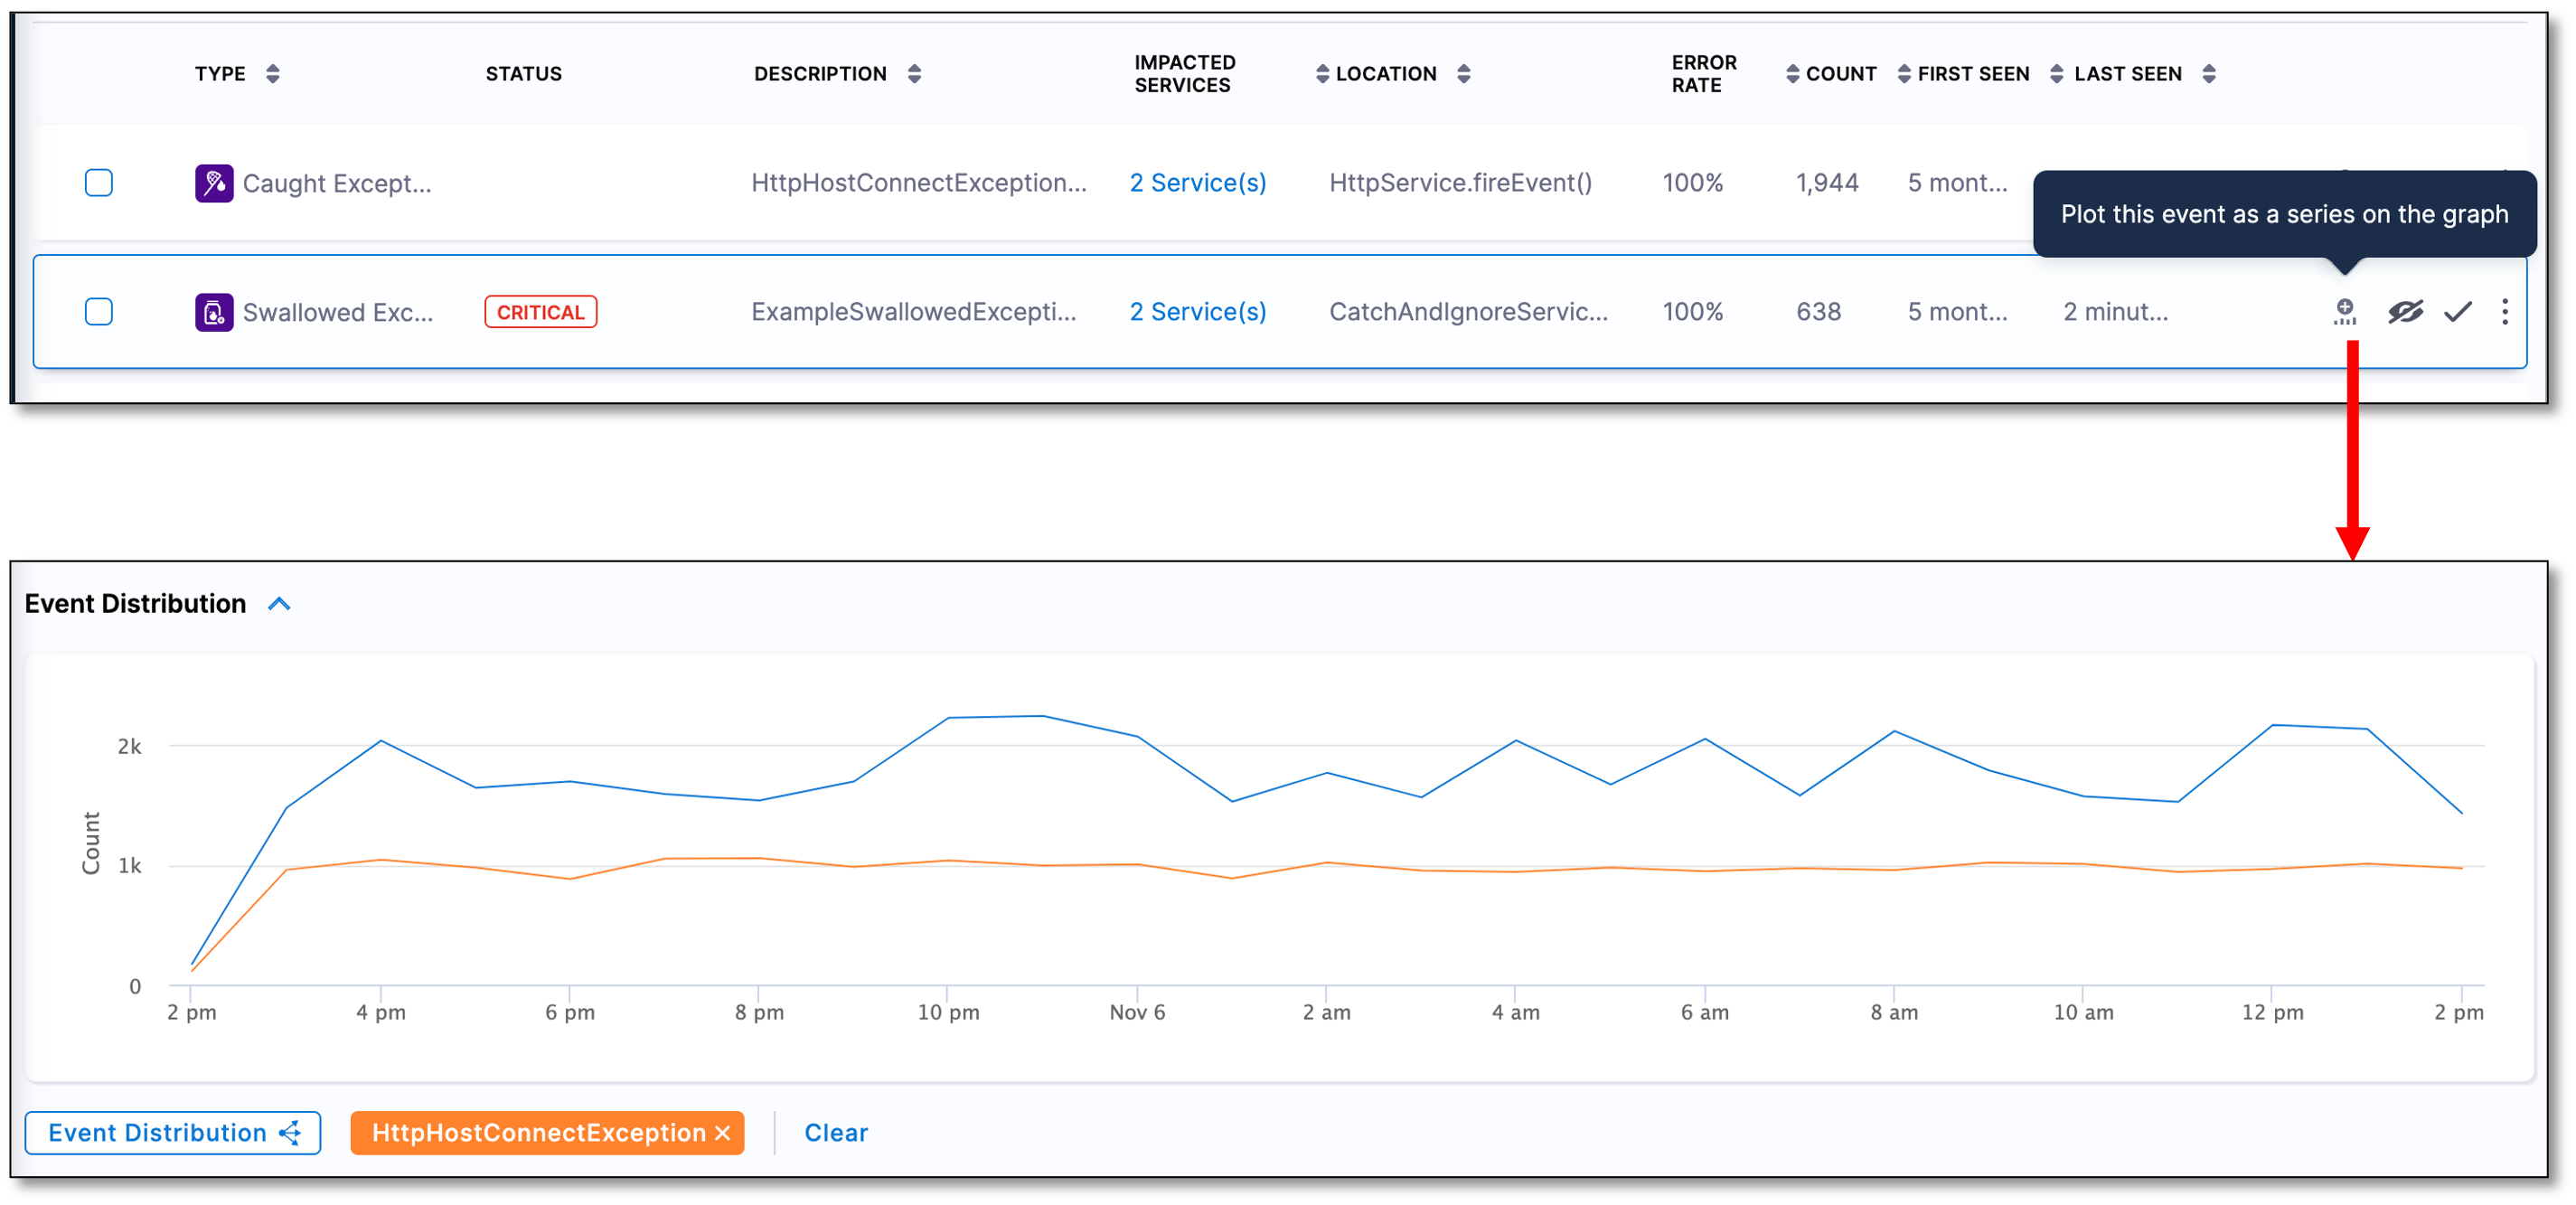Open the three-dot more options menu
The width and height of the screenshot is (2576, 1205).
2504,312
